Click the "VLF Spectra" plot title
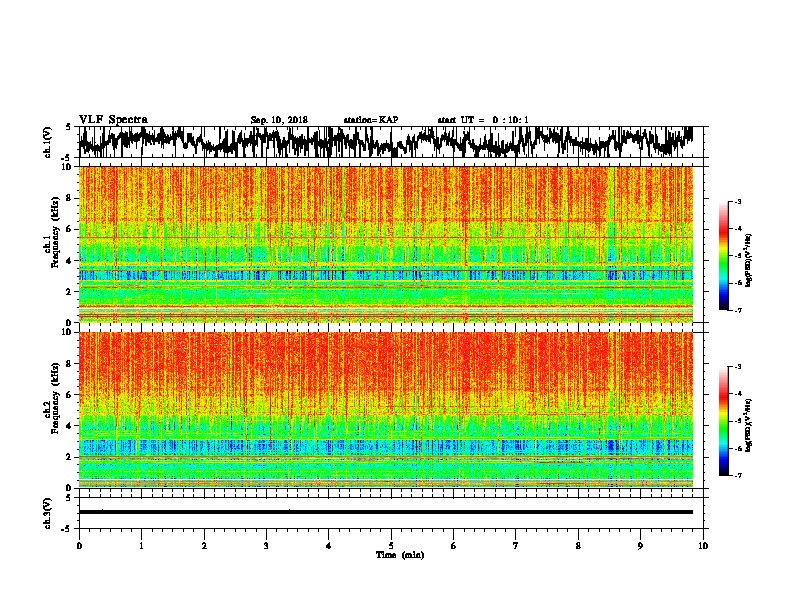 pos(113,120)
